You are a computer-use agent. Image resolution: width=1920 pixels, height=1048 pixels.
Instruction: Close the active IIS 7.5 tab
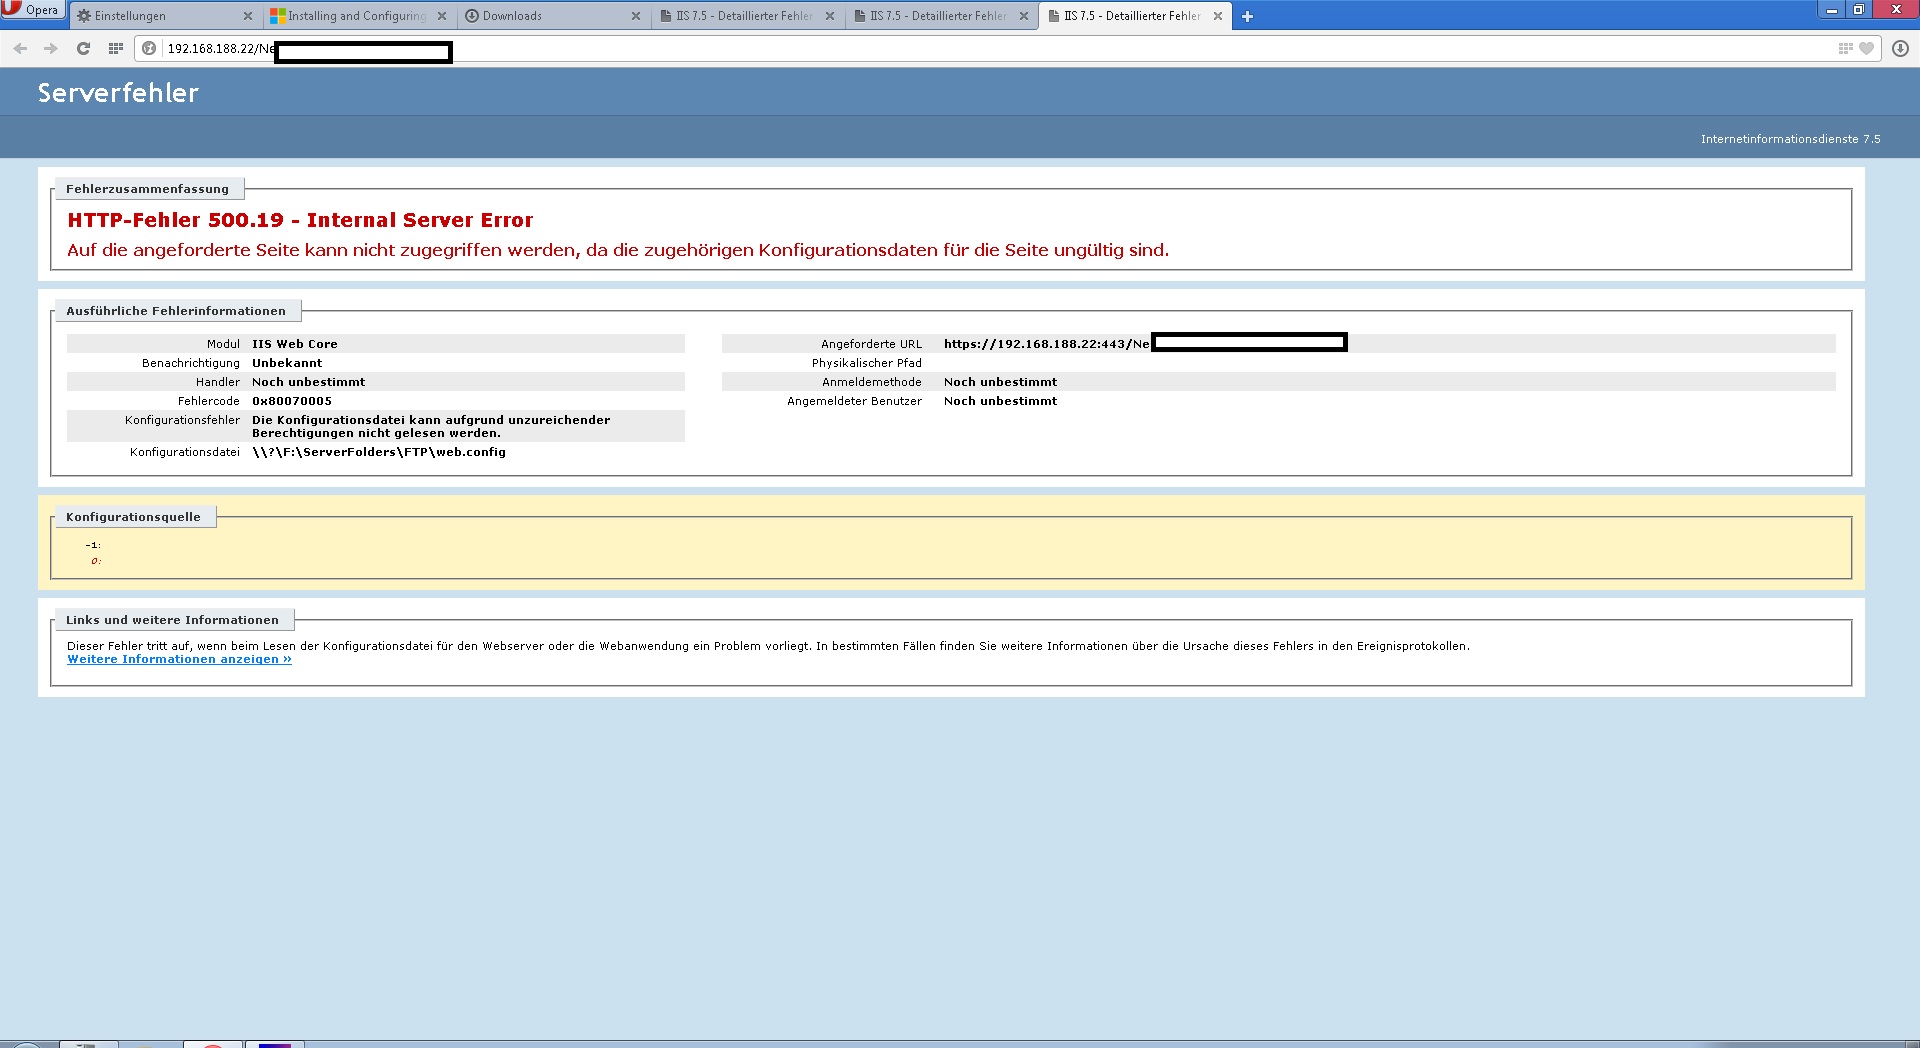1218,16
